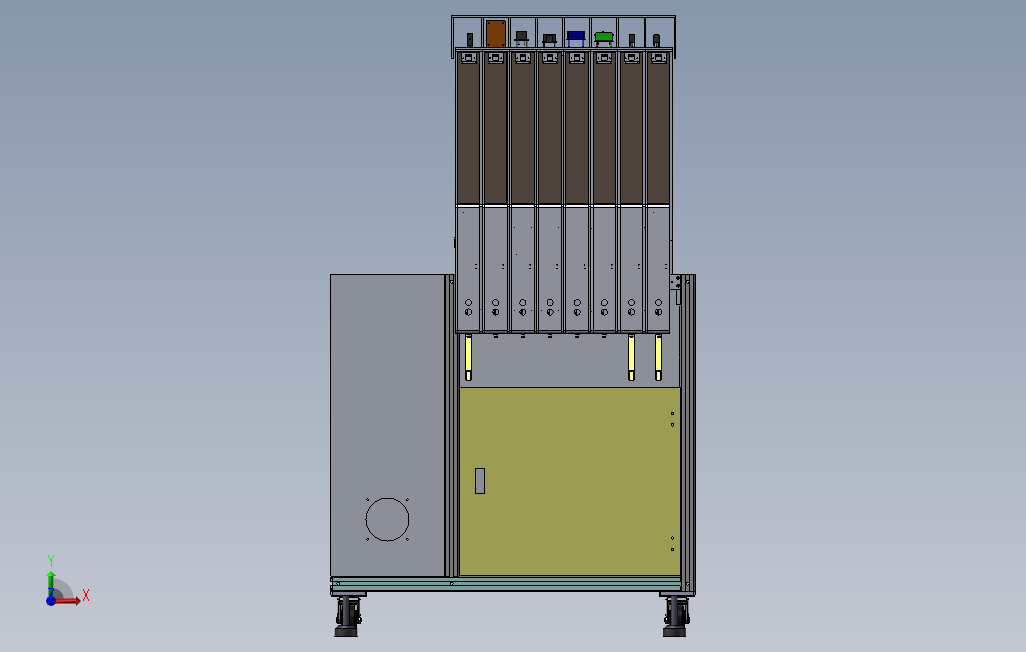Select the rightmost yellow rod below the rack
The width and height of the screenshot is (1026, 652).
point(658,357)
